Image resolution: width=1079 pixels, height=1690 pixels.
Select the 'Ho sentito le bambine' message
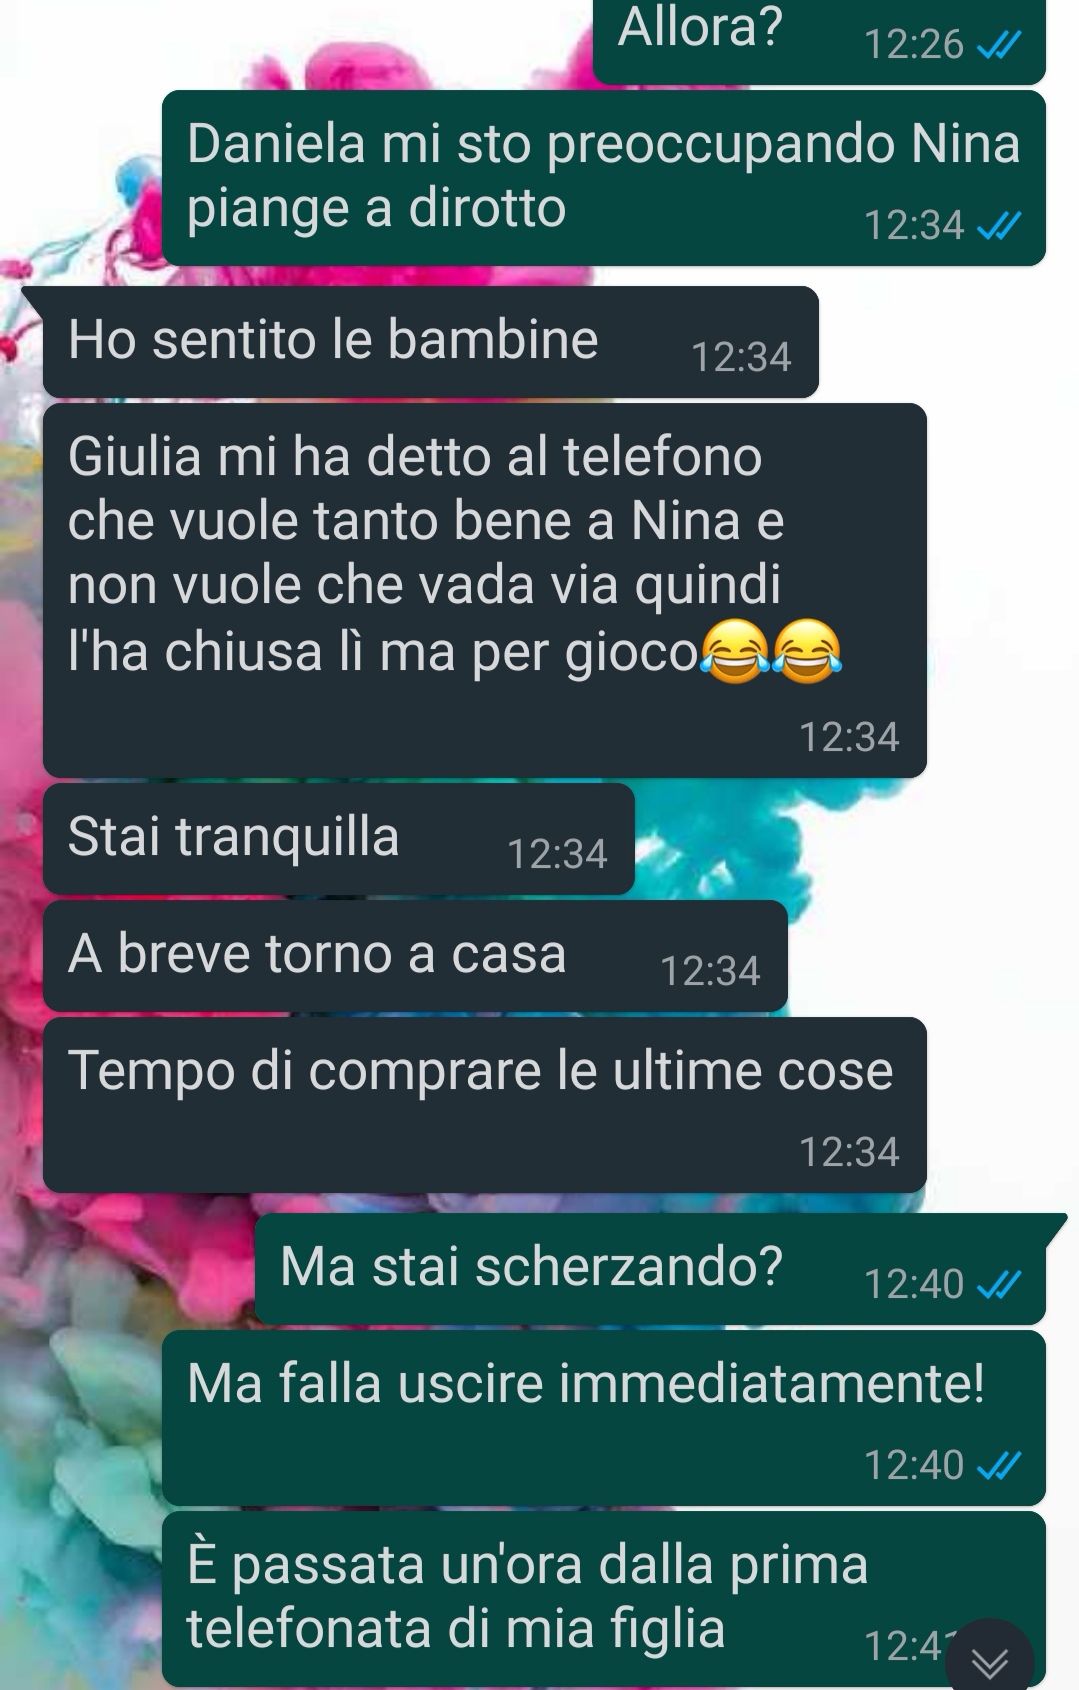[430, 341]
